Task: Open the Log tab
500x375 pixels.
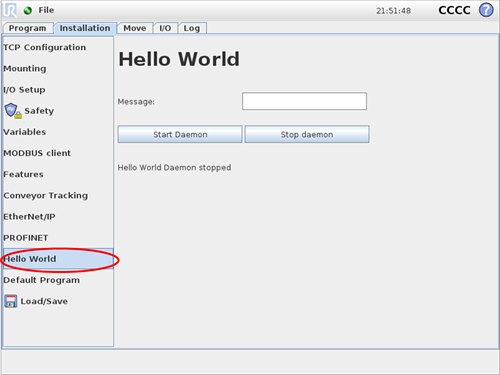Action: click(192, 28)
